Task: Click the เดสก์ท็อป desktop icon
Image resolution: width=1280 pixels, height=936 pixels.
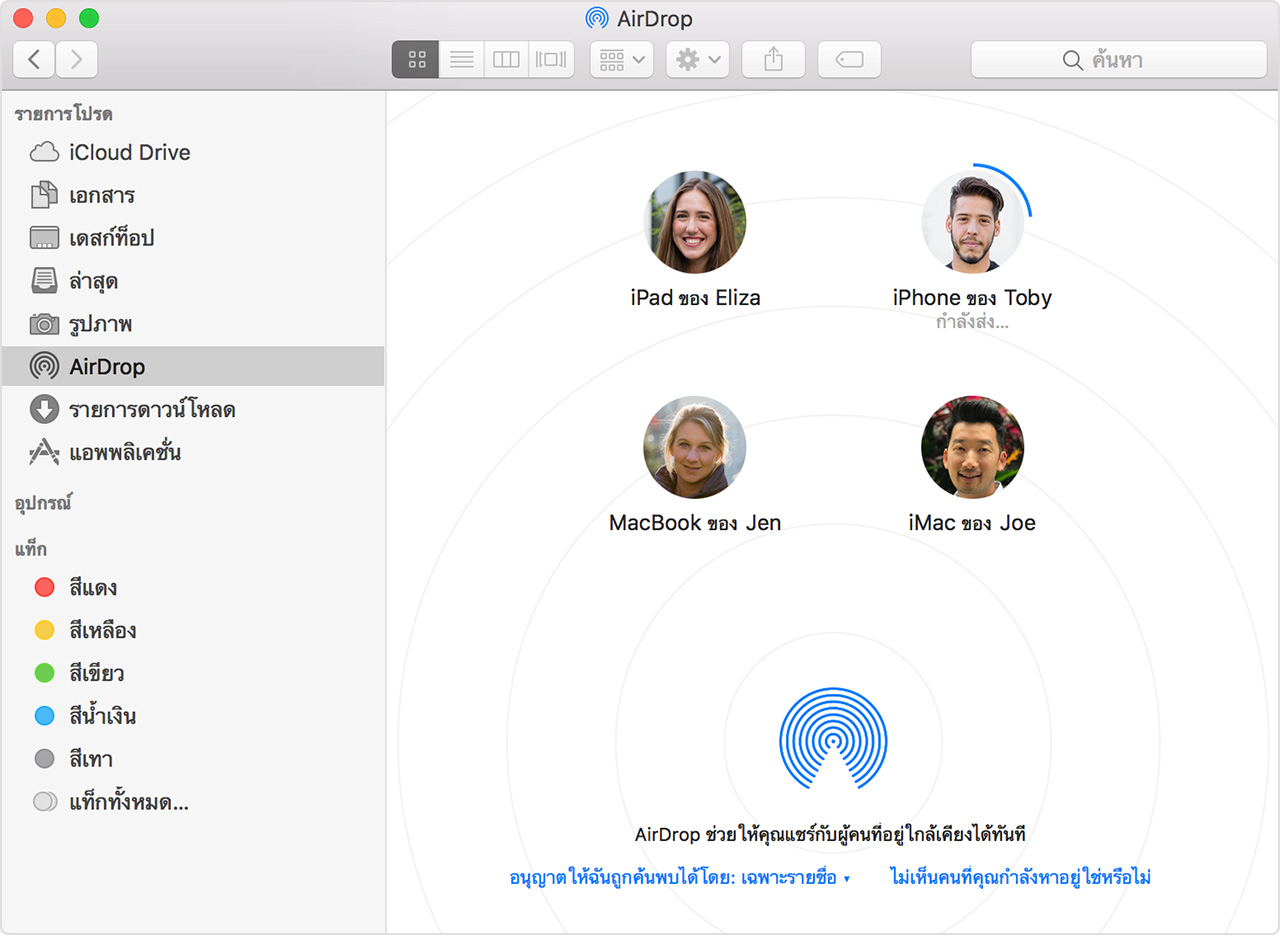Action: click(x=44, y=238)
